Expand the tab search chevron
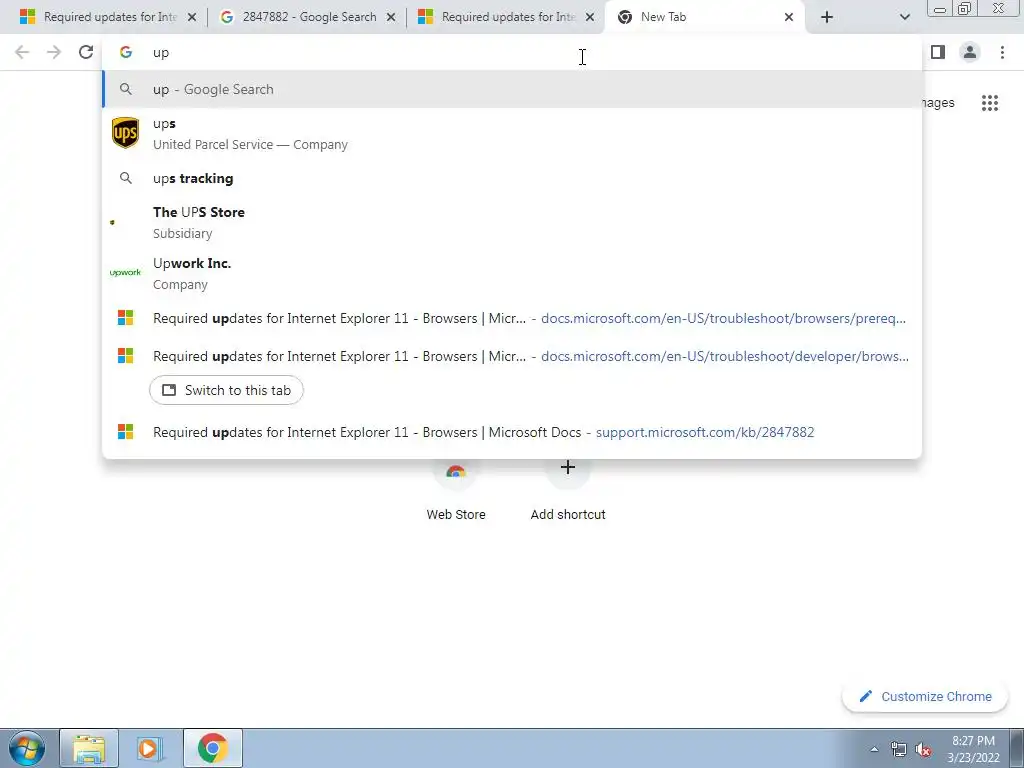This screenshot has height=768, width=1024. tap(904, 17)
